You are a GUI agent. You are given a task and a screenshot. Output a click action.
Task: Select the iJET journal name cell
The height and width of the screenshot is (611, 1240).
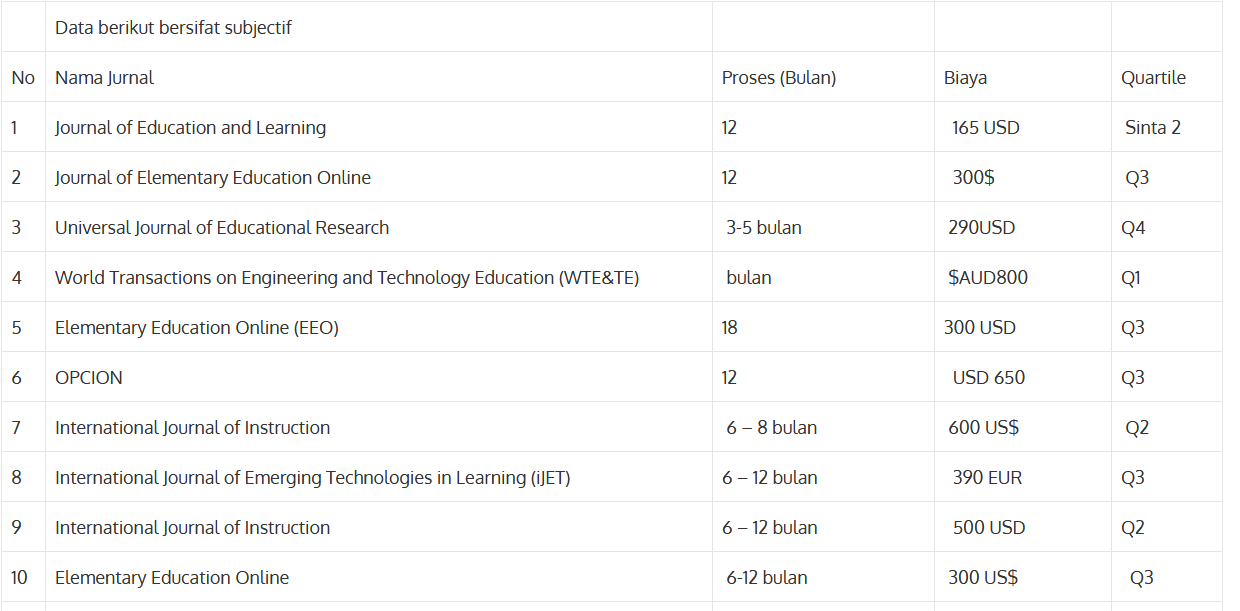pos(312,478)
